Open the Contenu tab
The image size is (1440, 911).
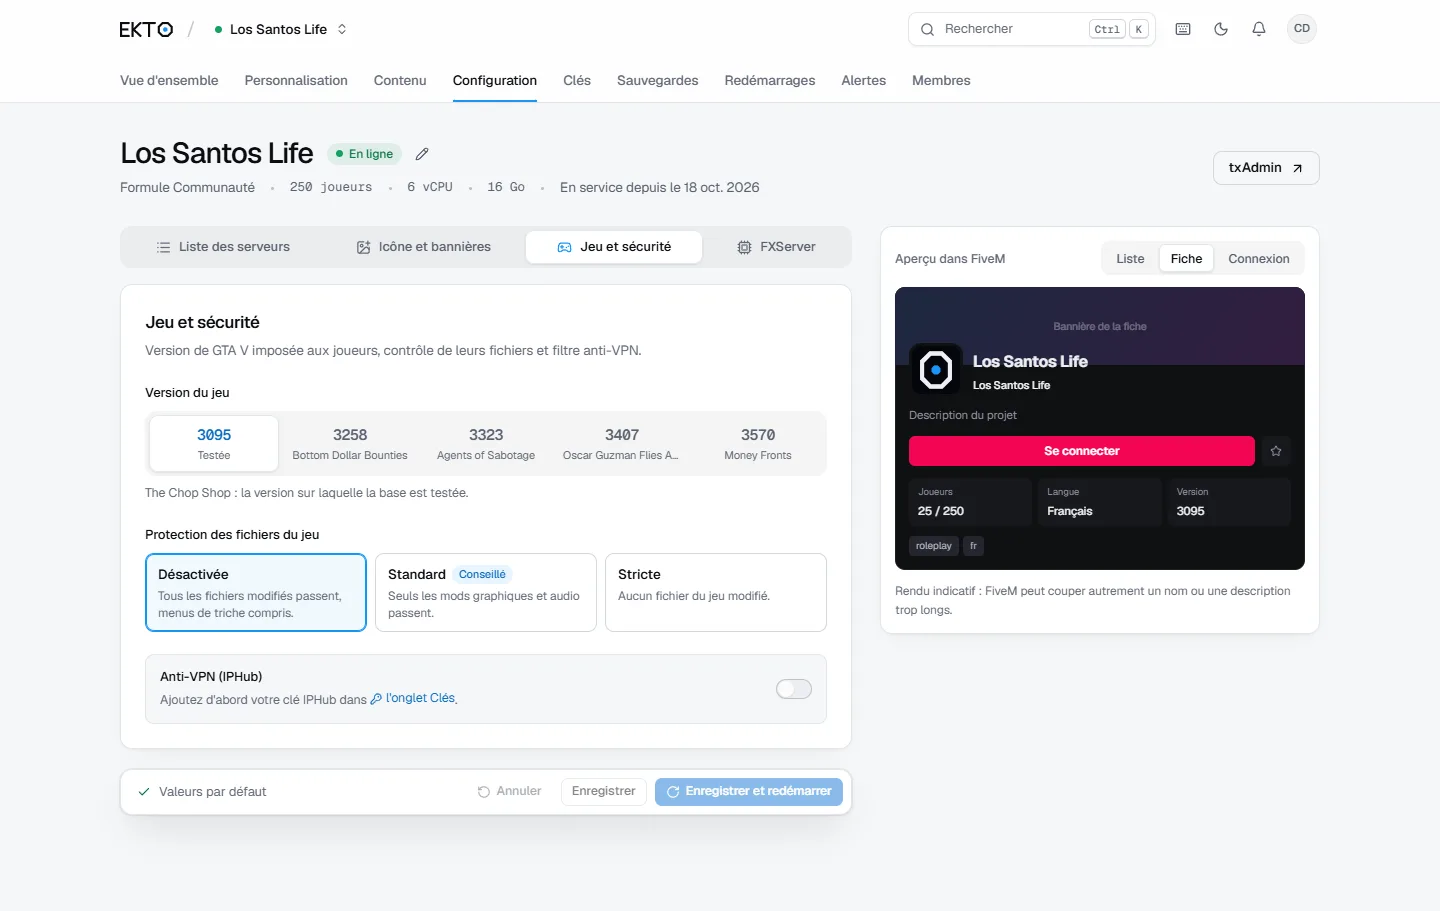click(x=400, y=80)
